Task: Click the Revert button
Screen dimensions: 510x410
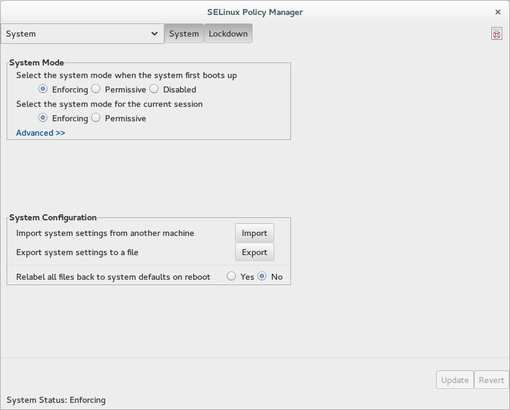Action: coord(491,380)
